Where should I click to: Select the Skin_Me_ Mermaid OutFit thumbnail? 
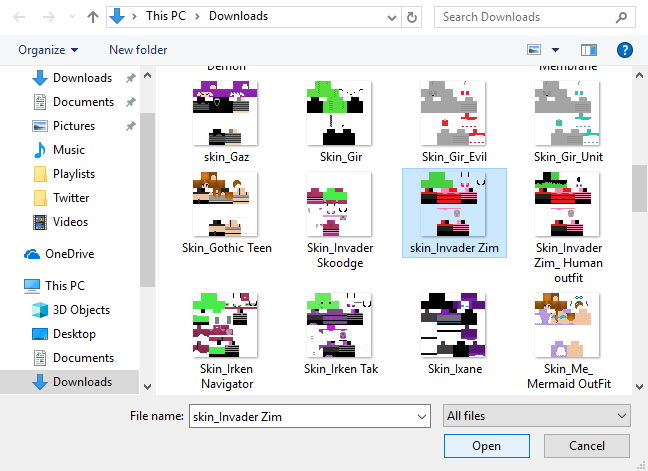pos(567,325)
